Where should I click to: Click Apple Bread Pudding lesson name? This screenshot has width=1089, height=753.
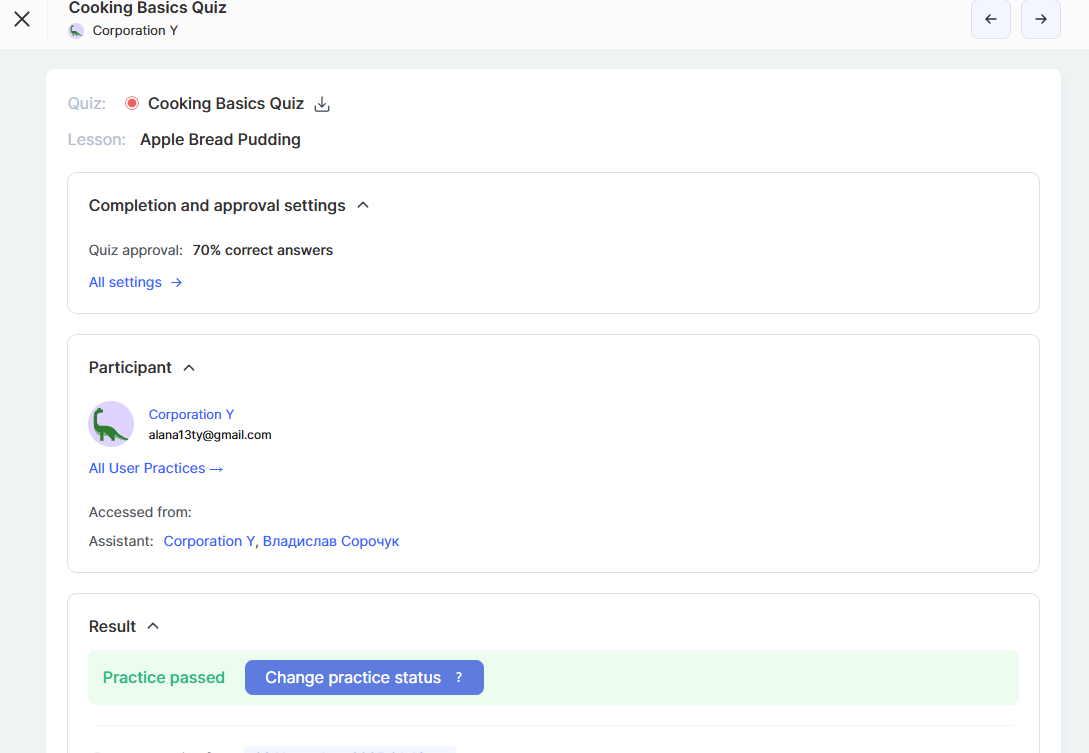(x=220, y=140)
